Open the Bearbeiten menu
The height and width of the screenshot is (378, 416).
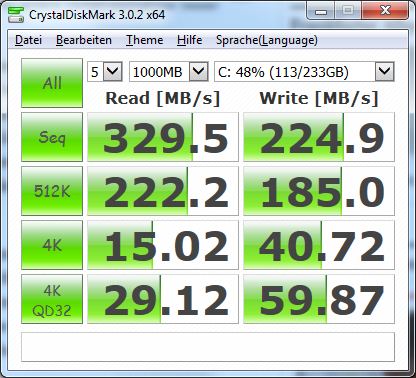pyautogui.click(x=84, y=40)
